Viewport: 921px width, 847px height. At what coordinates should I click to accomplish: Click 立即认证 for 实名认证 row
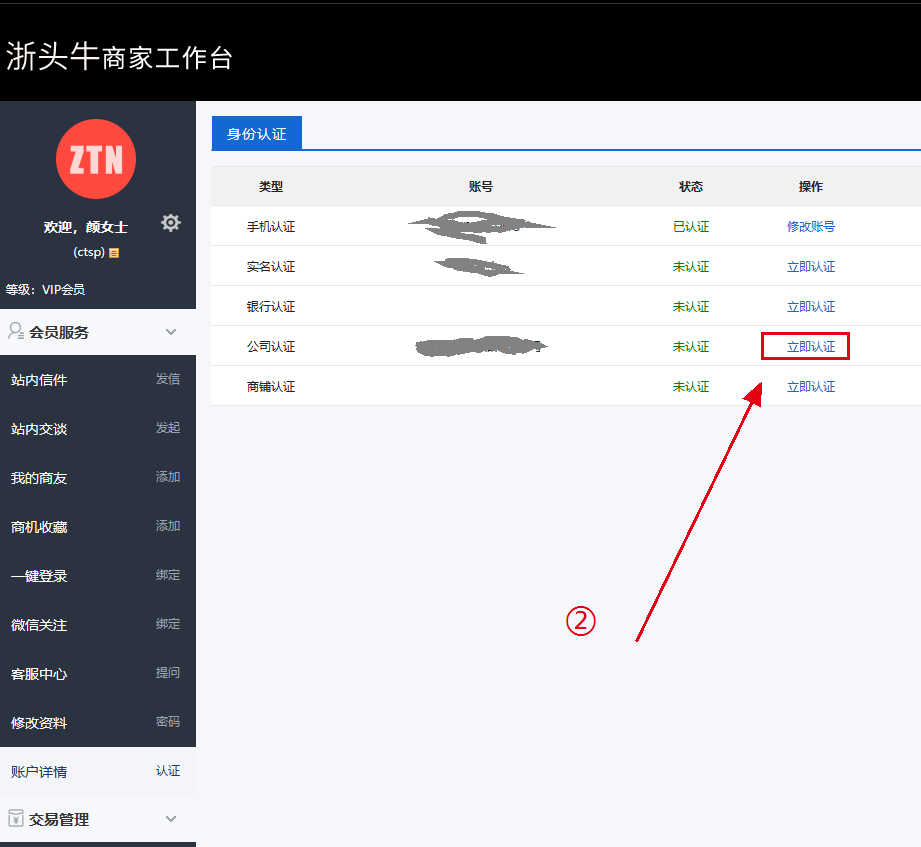[x=810, y=267]
